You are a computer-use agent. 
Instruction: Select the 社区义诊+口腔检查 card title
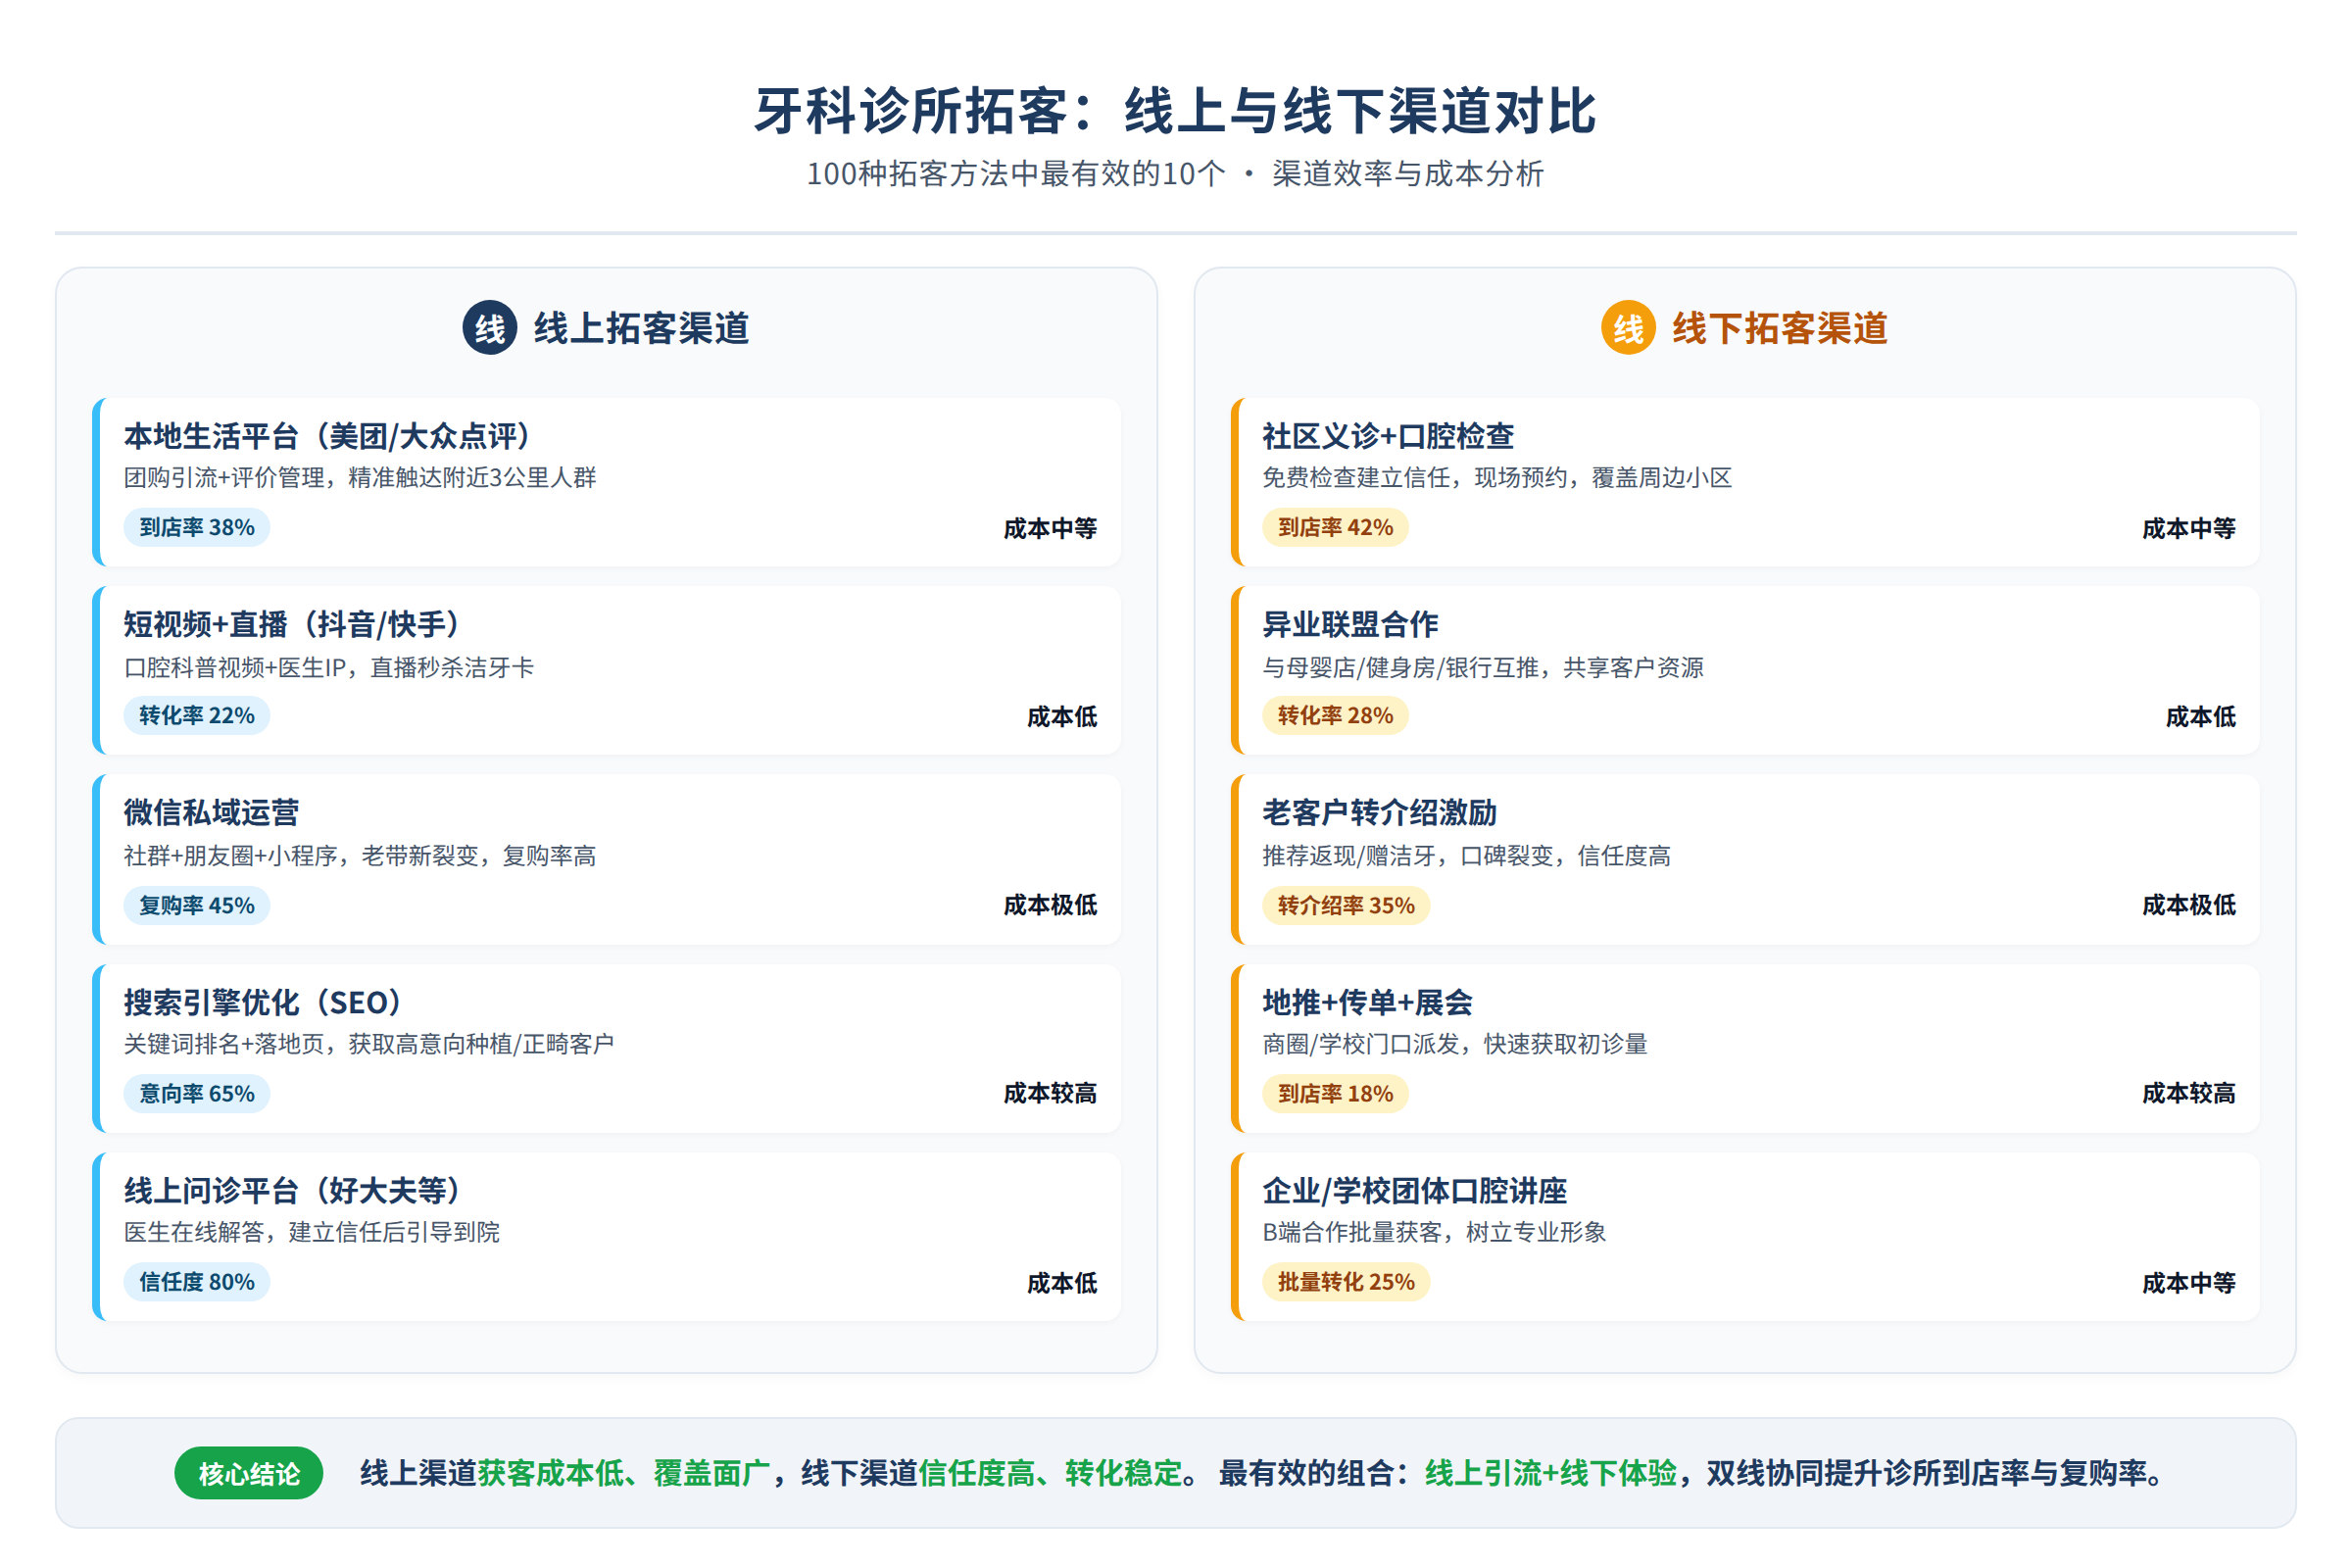click(1388, 436)
